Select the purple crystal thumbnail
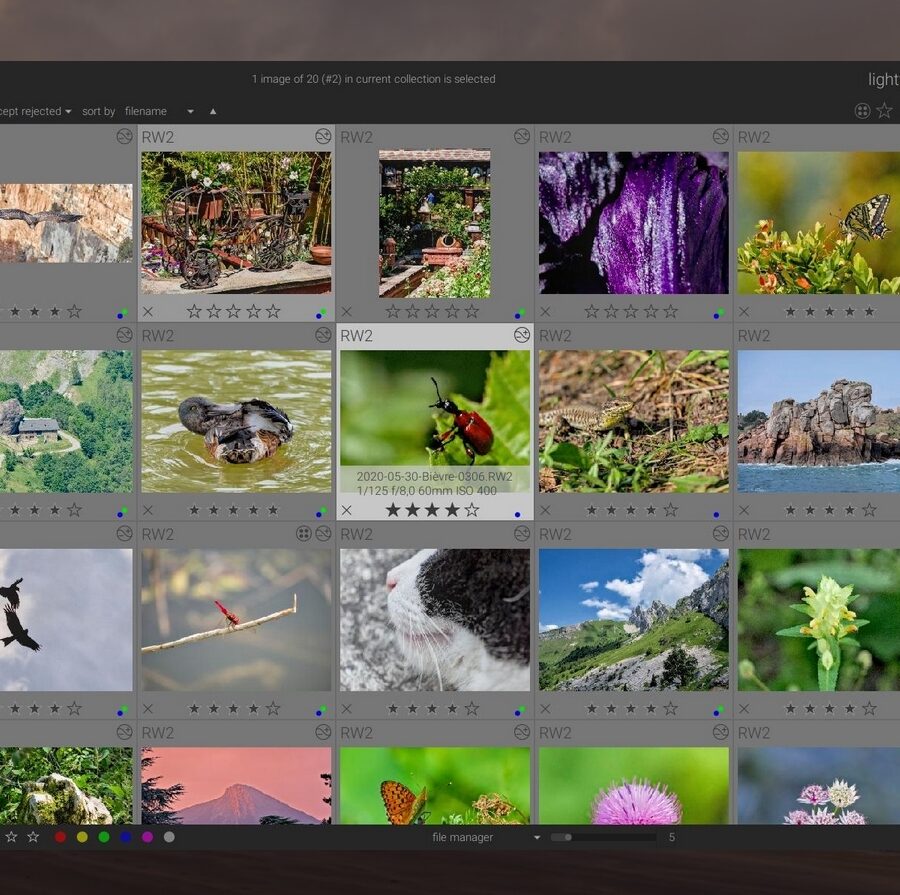Viewport: 900px width, 895px height. coord(633,223)
